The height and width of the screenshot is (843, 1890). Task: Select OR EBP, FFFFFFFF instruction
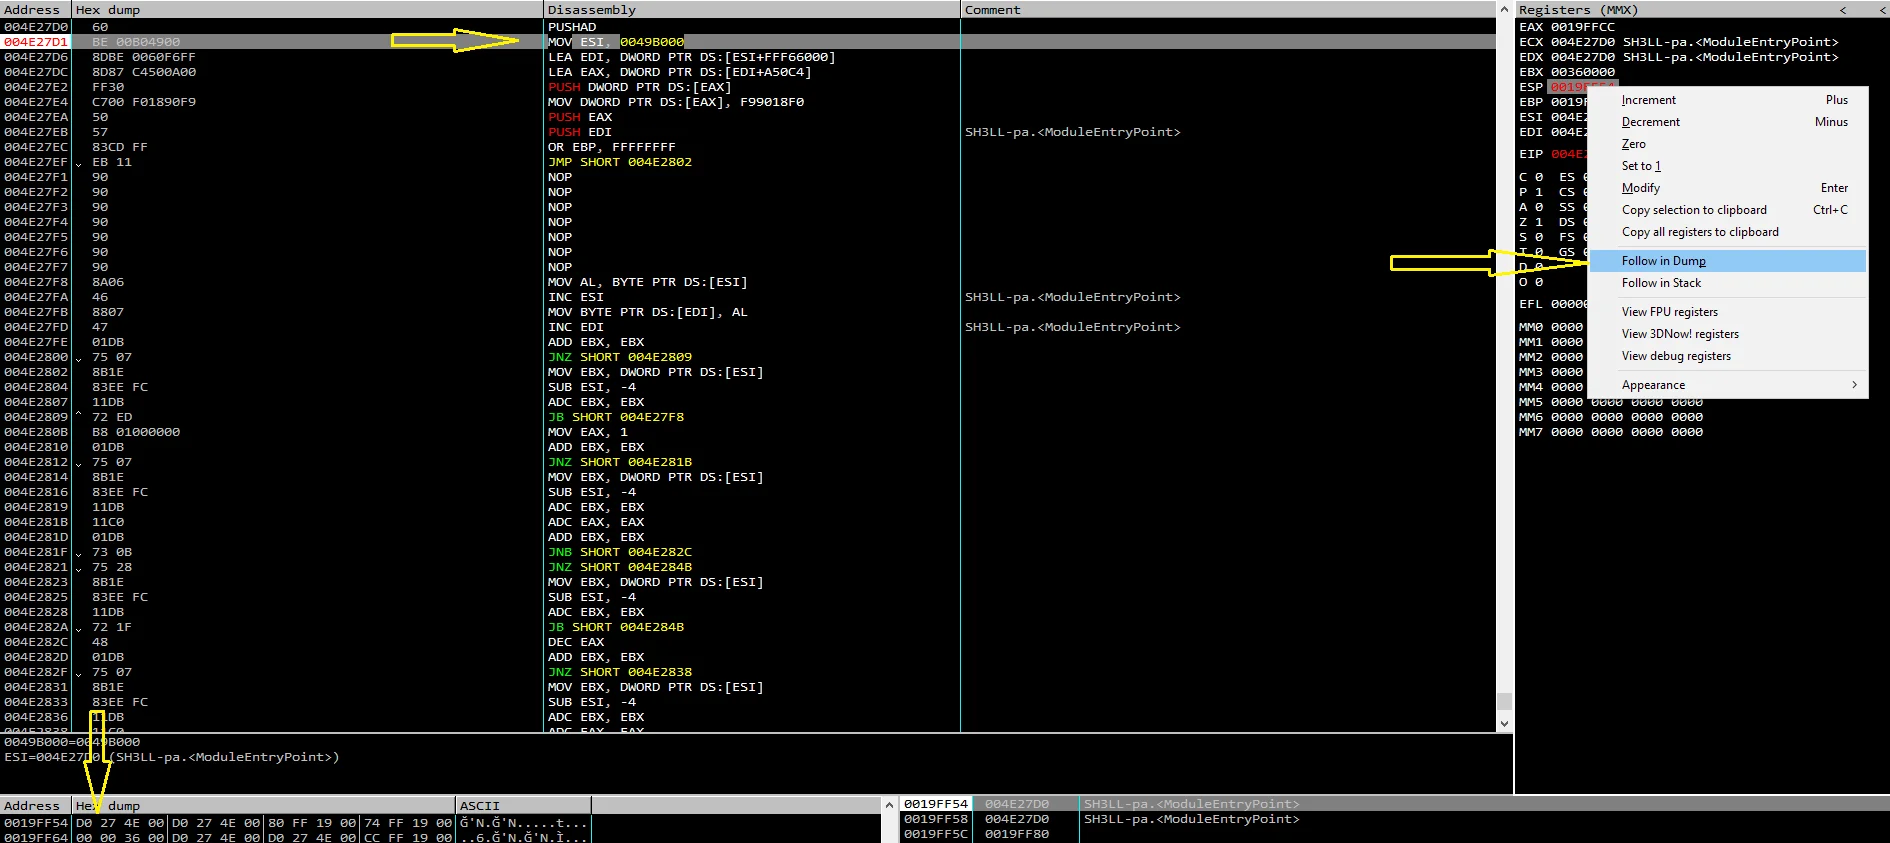(x=612, y=147)
